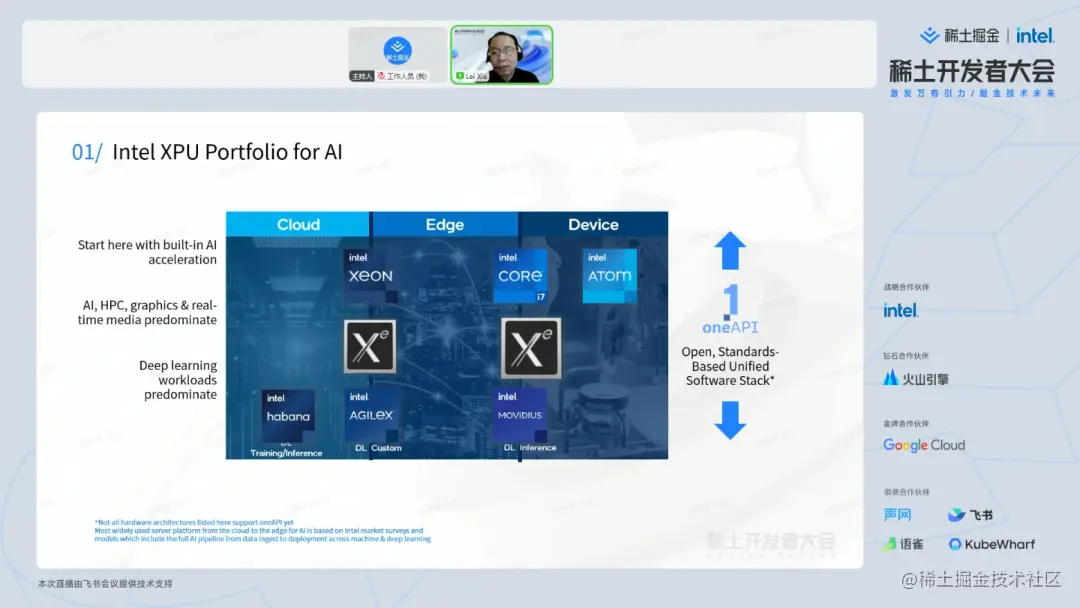Click the Intel Core i7 badge
The width and height of the screenshot is (1080, 608).
pos(520,275)
